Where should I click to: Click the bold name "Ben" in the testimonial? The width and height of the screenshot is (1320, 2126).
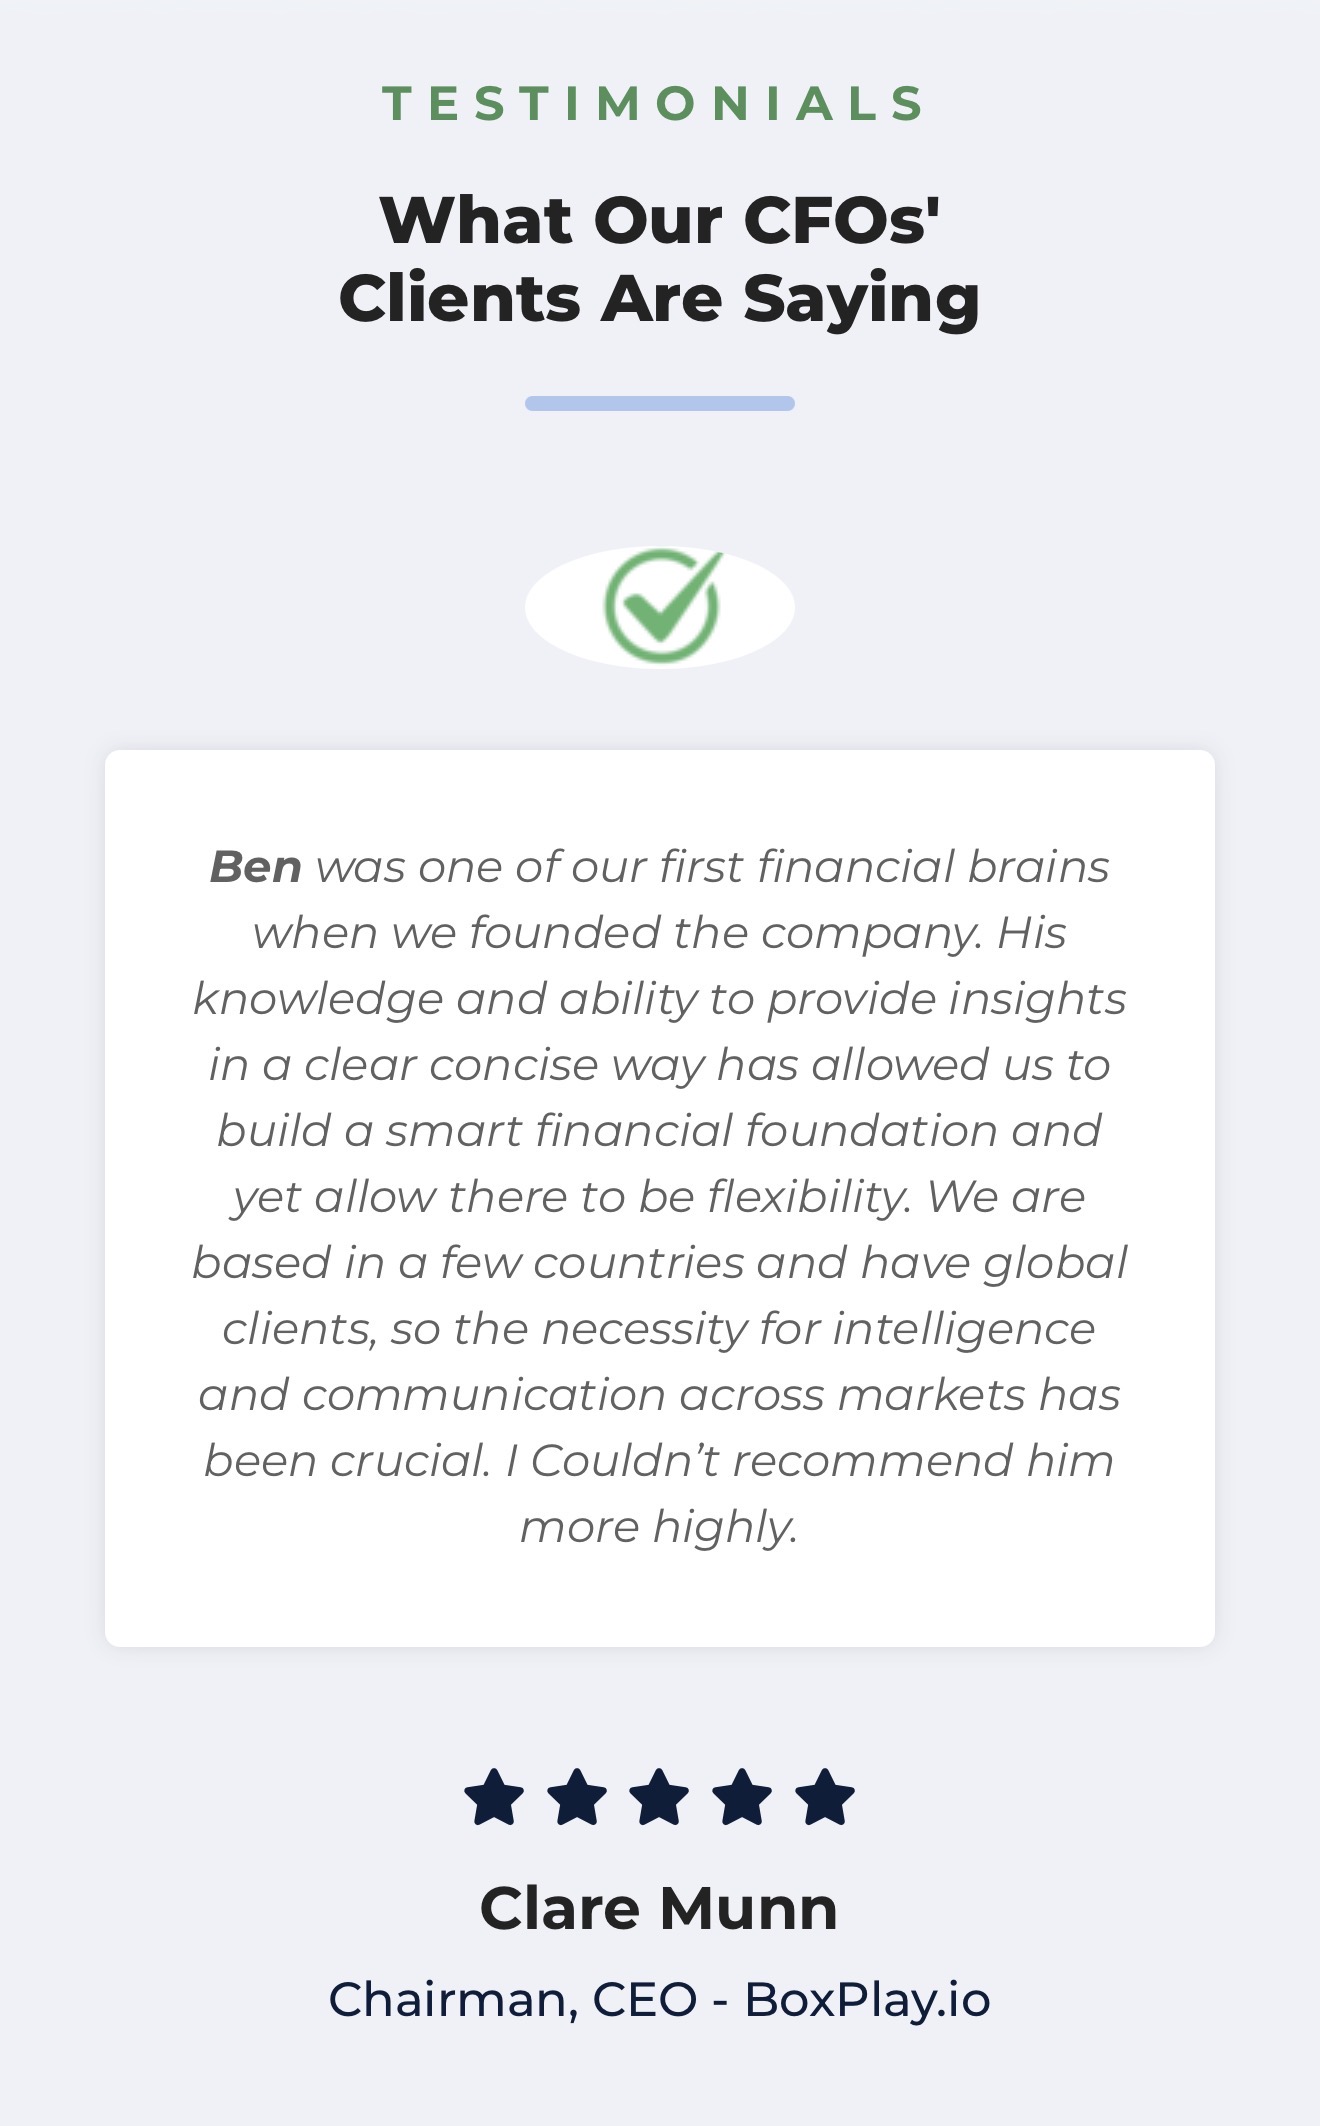256,867
